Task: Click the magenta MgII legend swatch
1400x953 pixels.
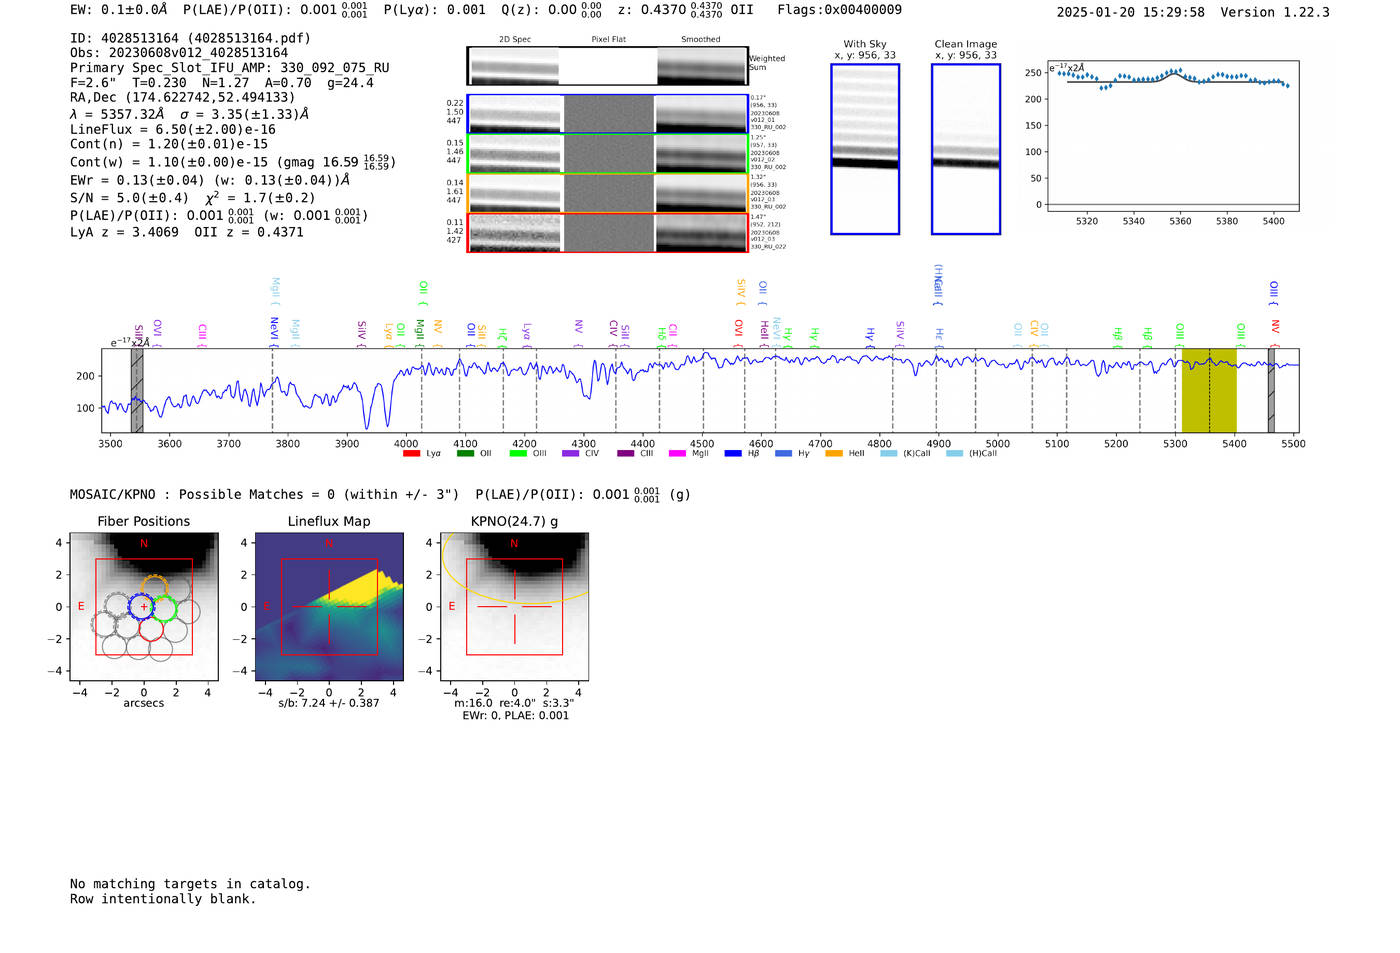Action: [678, 454]
